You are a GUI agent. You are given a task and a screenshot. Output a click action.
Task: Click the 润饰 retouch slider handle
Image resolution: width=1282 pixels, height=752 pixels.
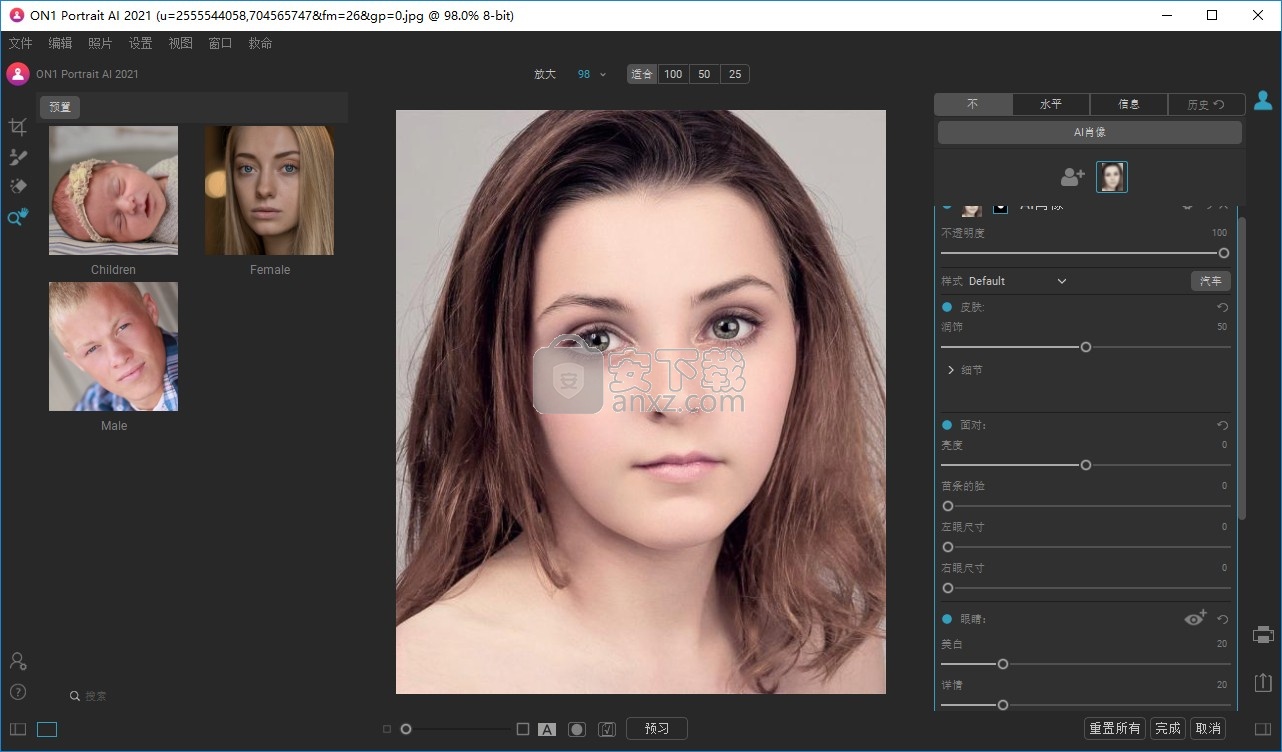click(1086, 347)
